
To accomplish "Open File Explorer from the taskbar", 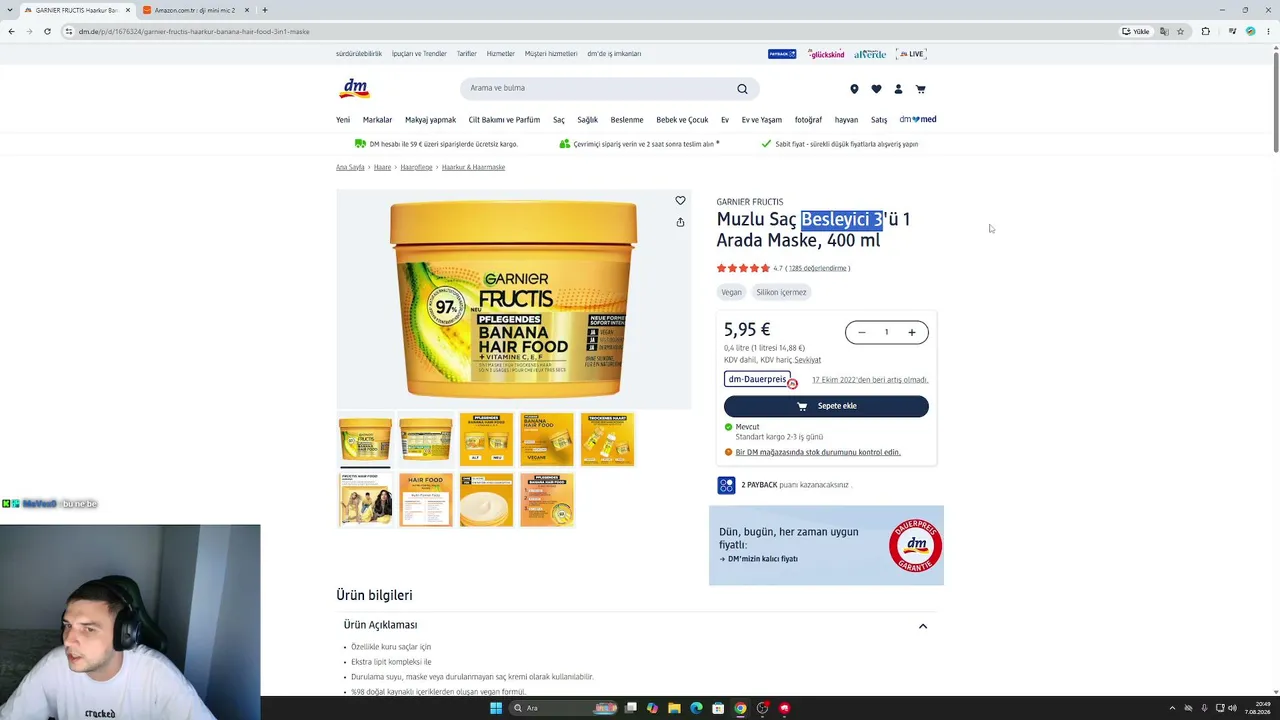I will [x=674, y=708].
